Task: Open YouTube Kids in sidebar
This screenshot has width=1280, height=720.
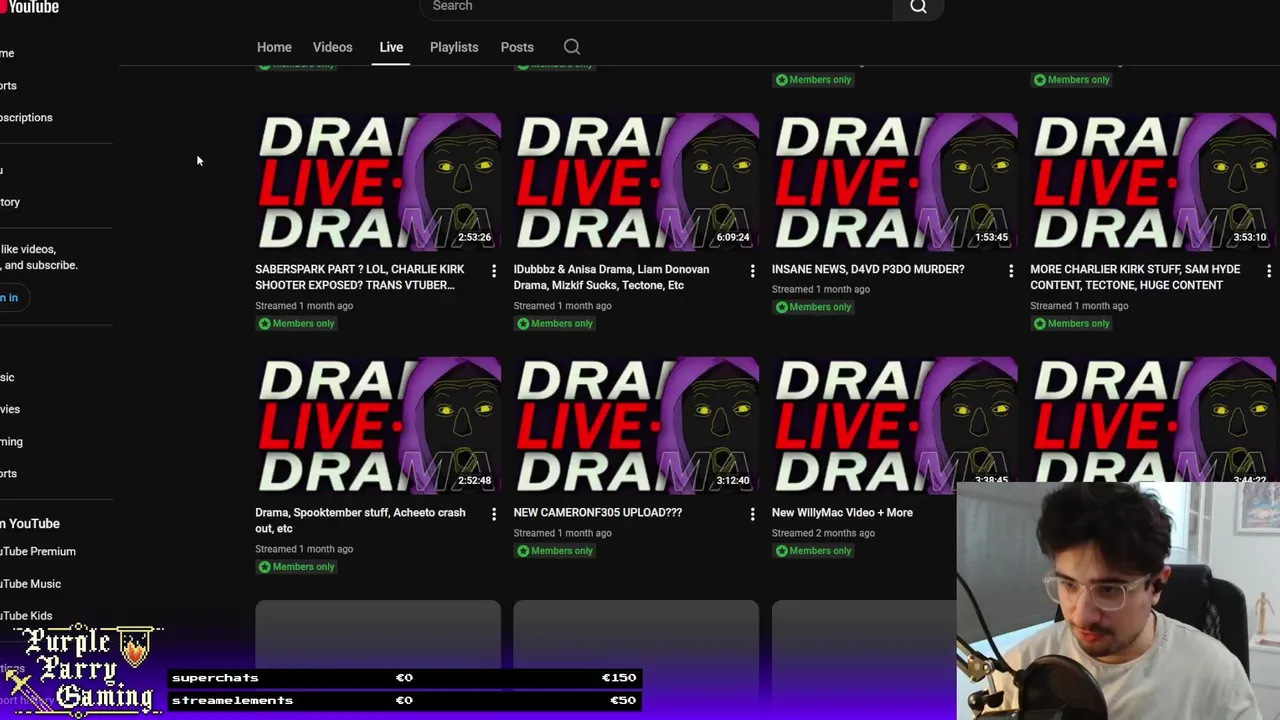Action: (27, 616)
